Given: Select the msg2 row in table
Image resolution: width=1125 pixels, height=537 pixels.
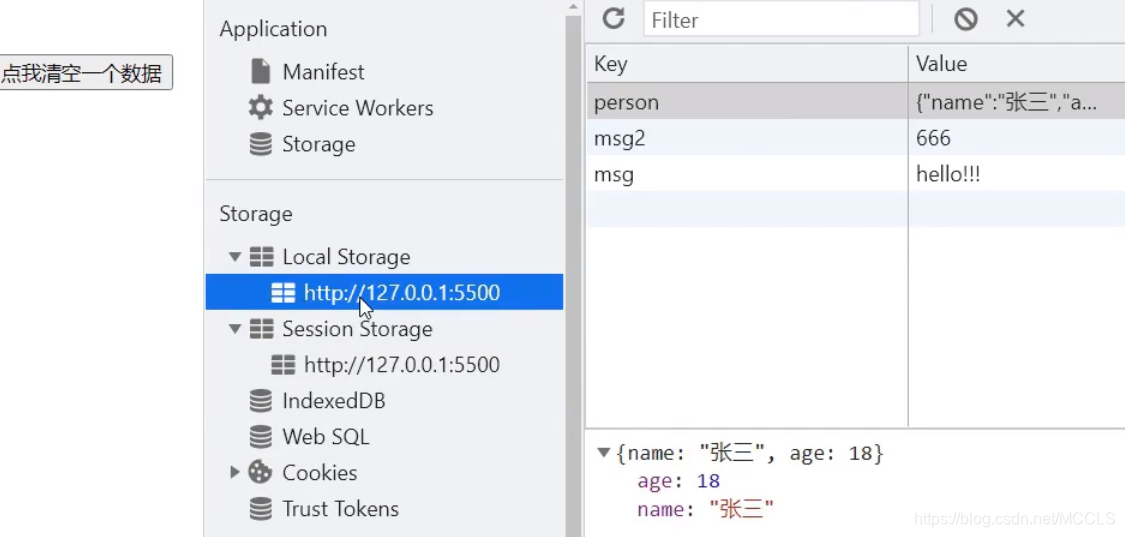Looking at the screenshot, I should pos(746,138).
